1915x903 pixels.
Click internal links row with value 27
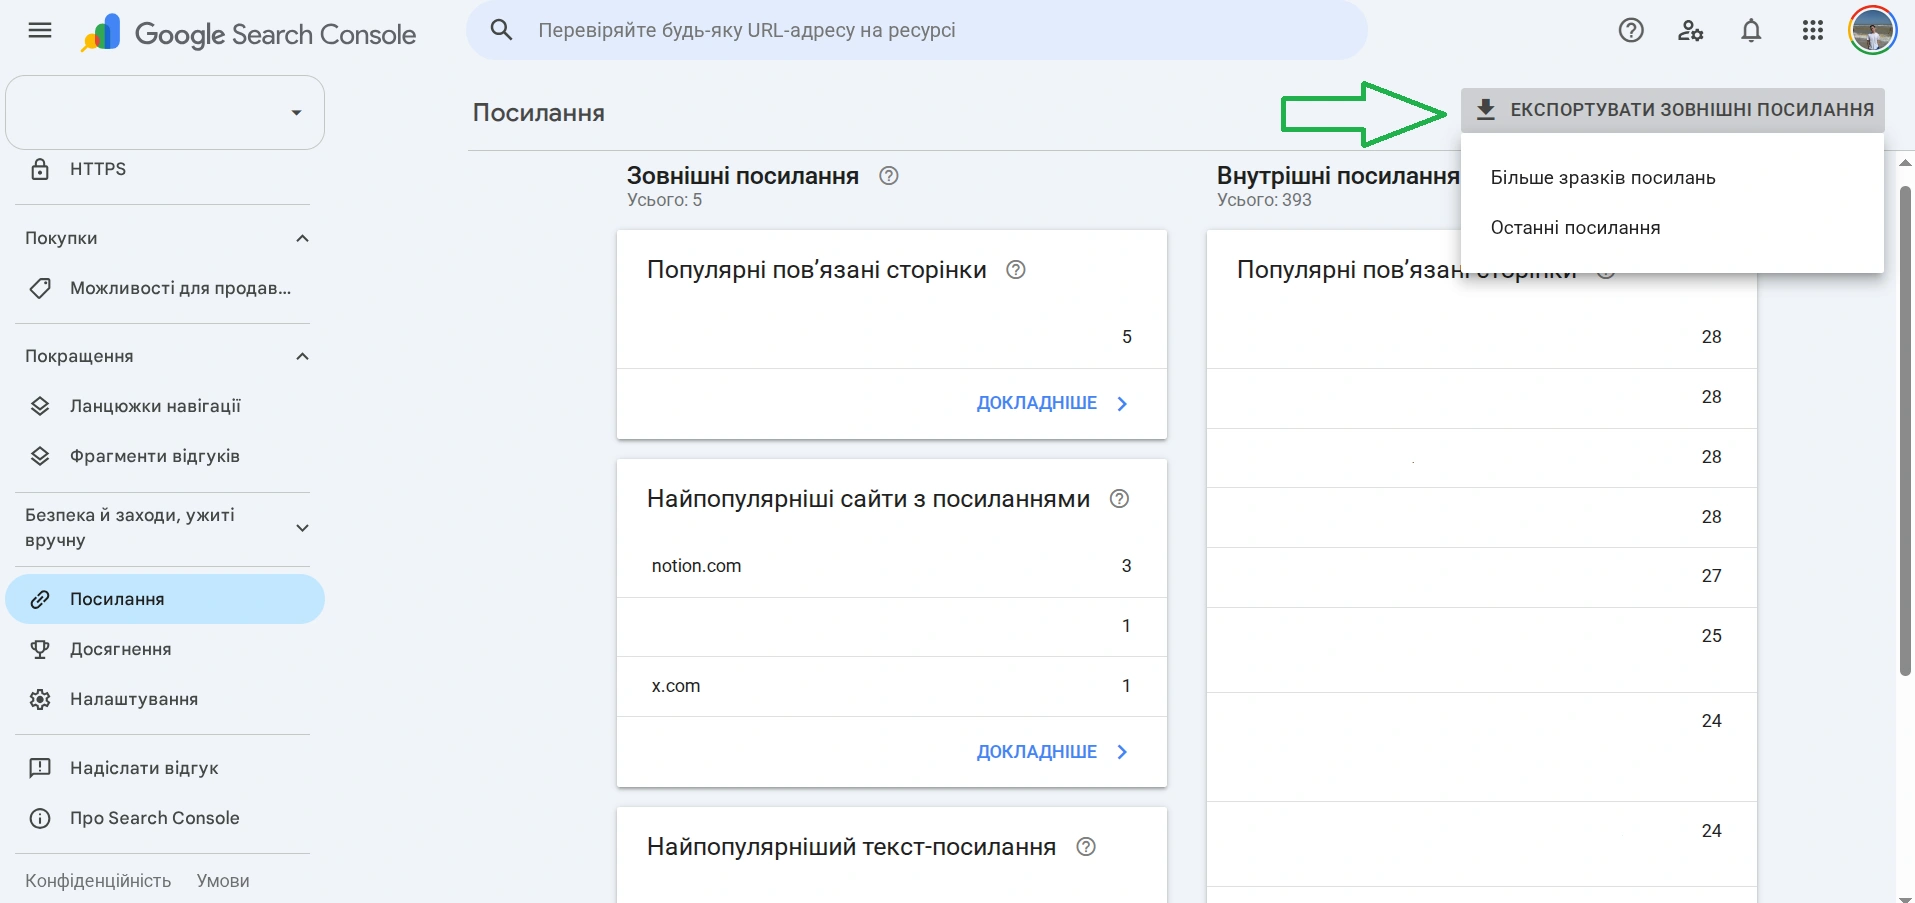[x=1482, y=577]
